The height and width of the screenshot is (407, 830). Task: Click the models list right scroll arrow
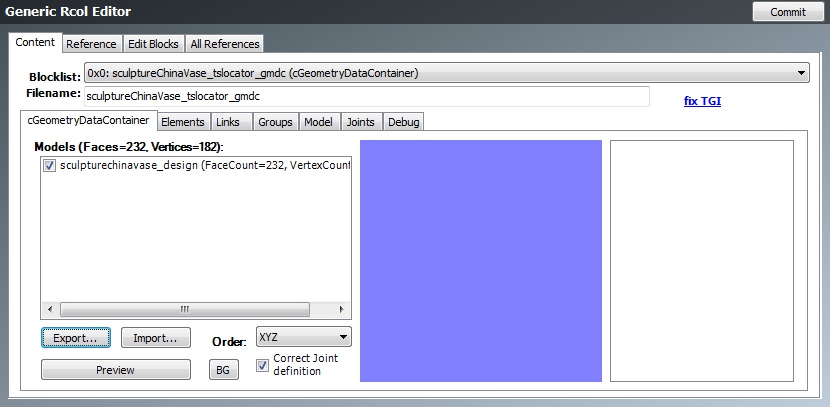click(x=342, y=310)
